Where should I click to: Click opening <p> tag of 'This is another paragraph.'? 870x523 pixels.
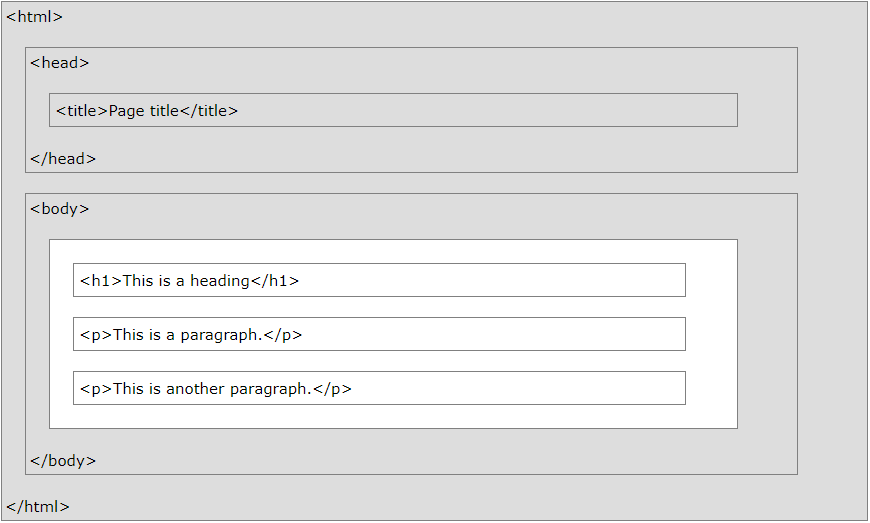pos(96,389)
